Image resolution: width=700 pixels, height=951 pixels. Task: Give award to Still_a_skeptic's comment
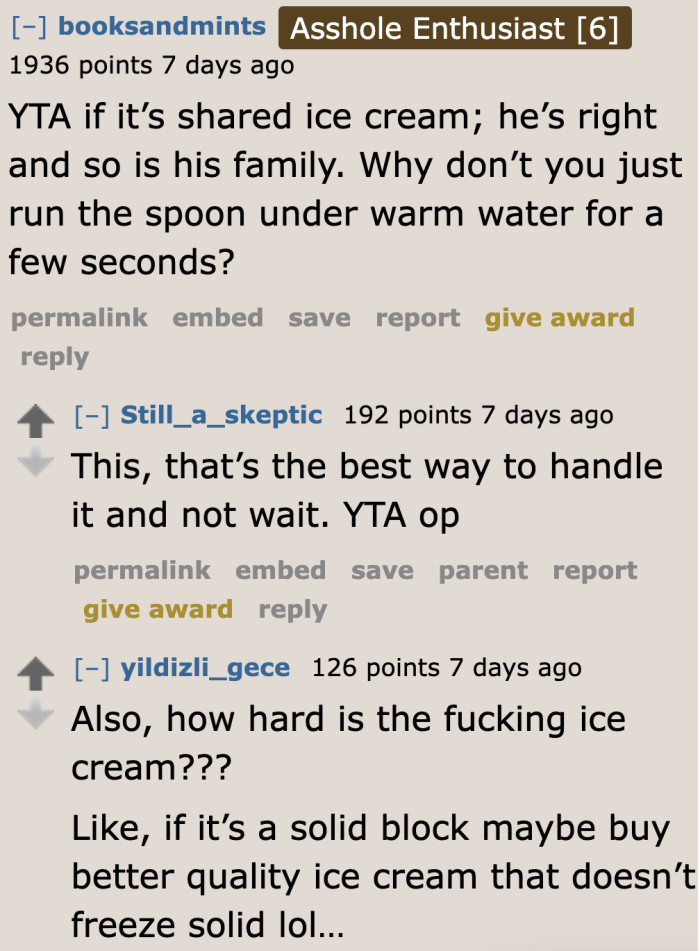158,609
